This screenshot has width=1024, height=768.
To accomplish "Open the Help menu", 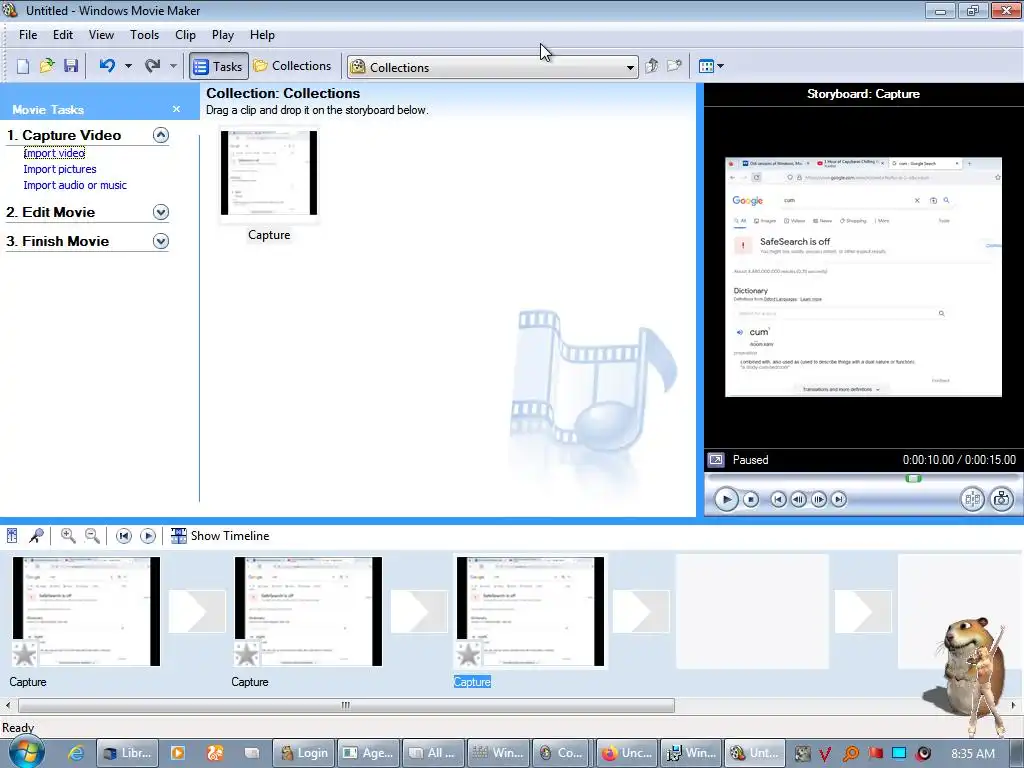I will (263, 35).
